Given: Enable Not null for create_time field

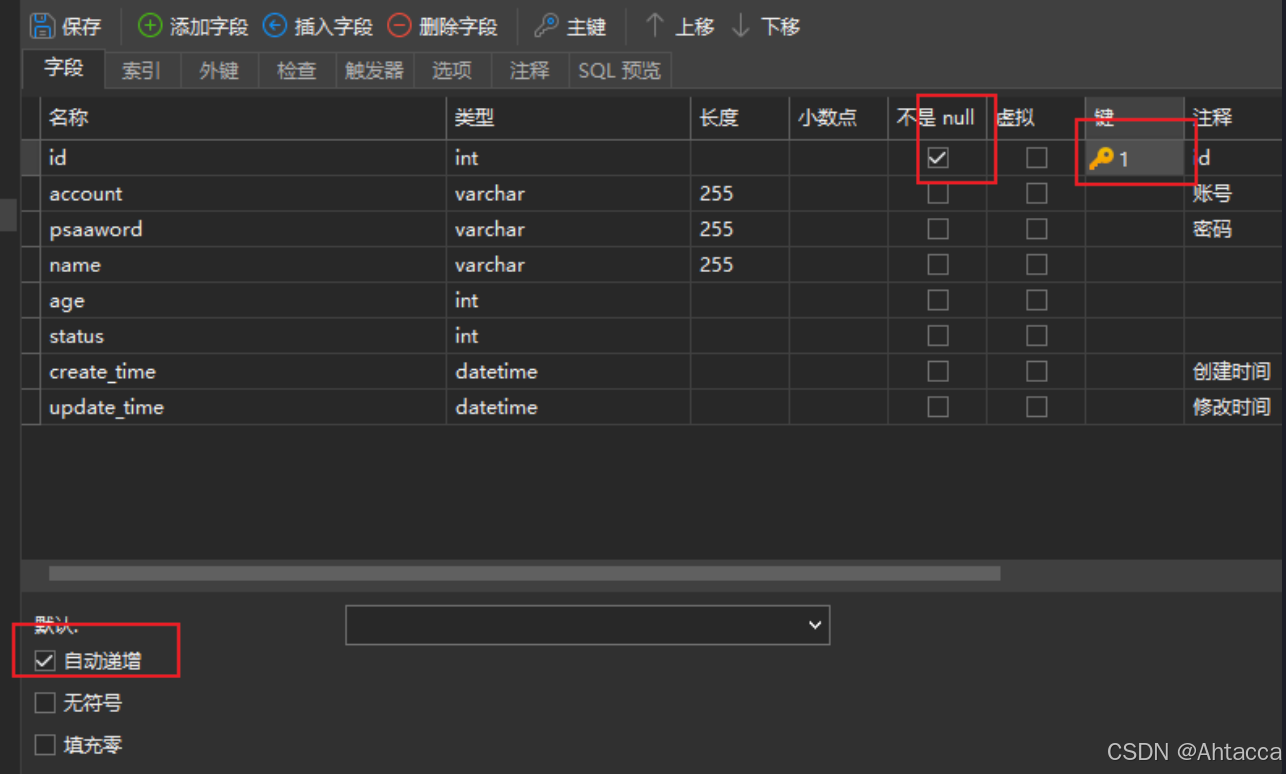Looking at the screenshot, I should point(938,372).
